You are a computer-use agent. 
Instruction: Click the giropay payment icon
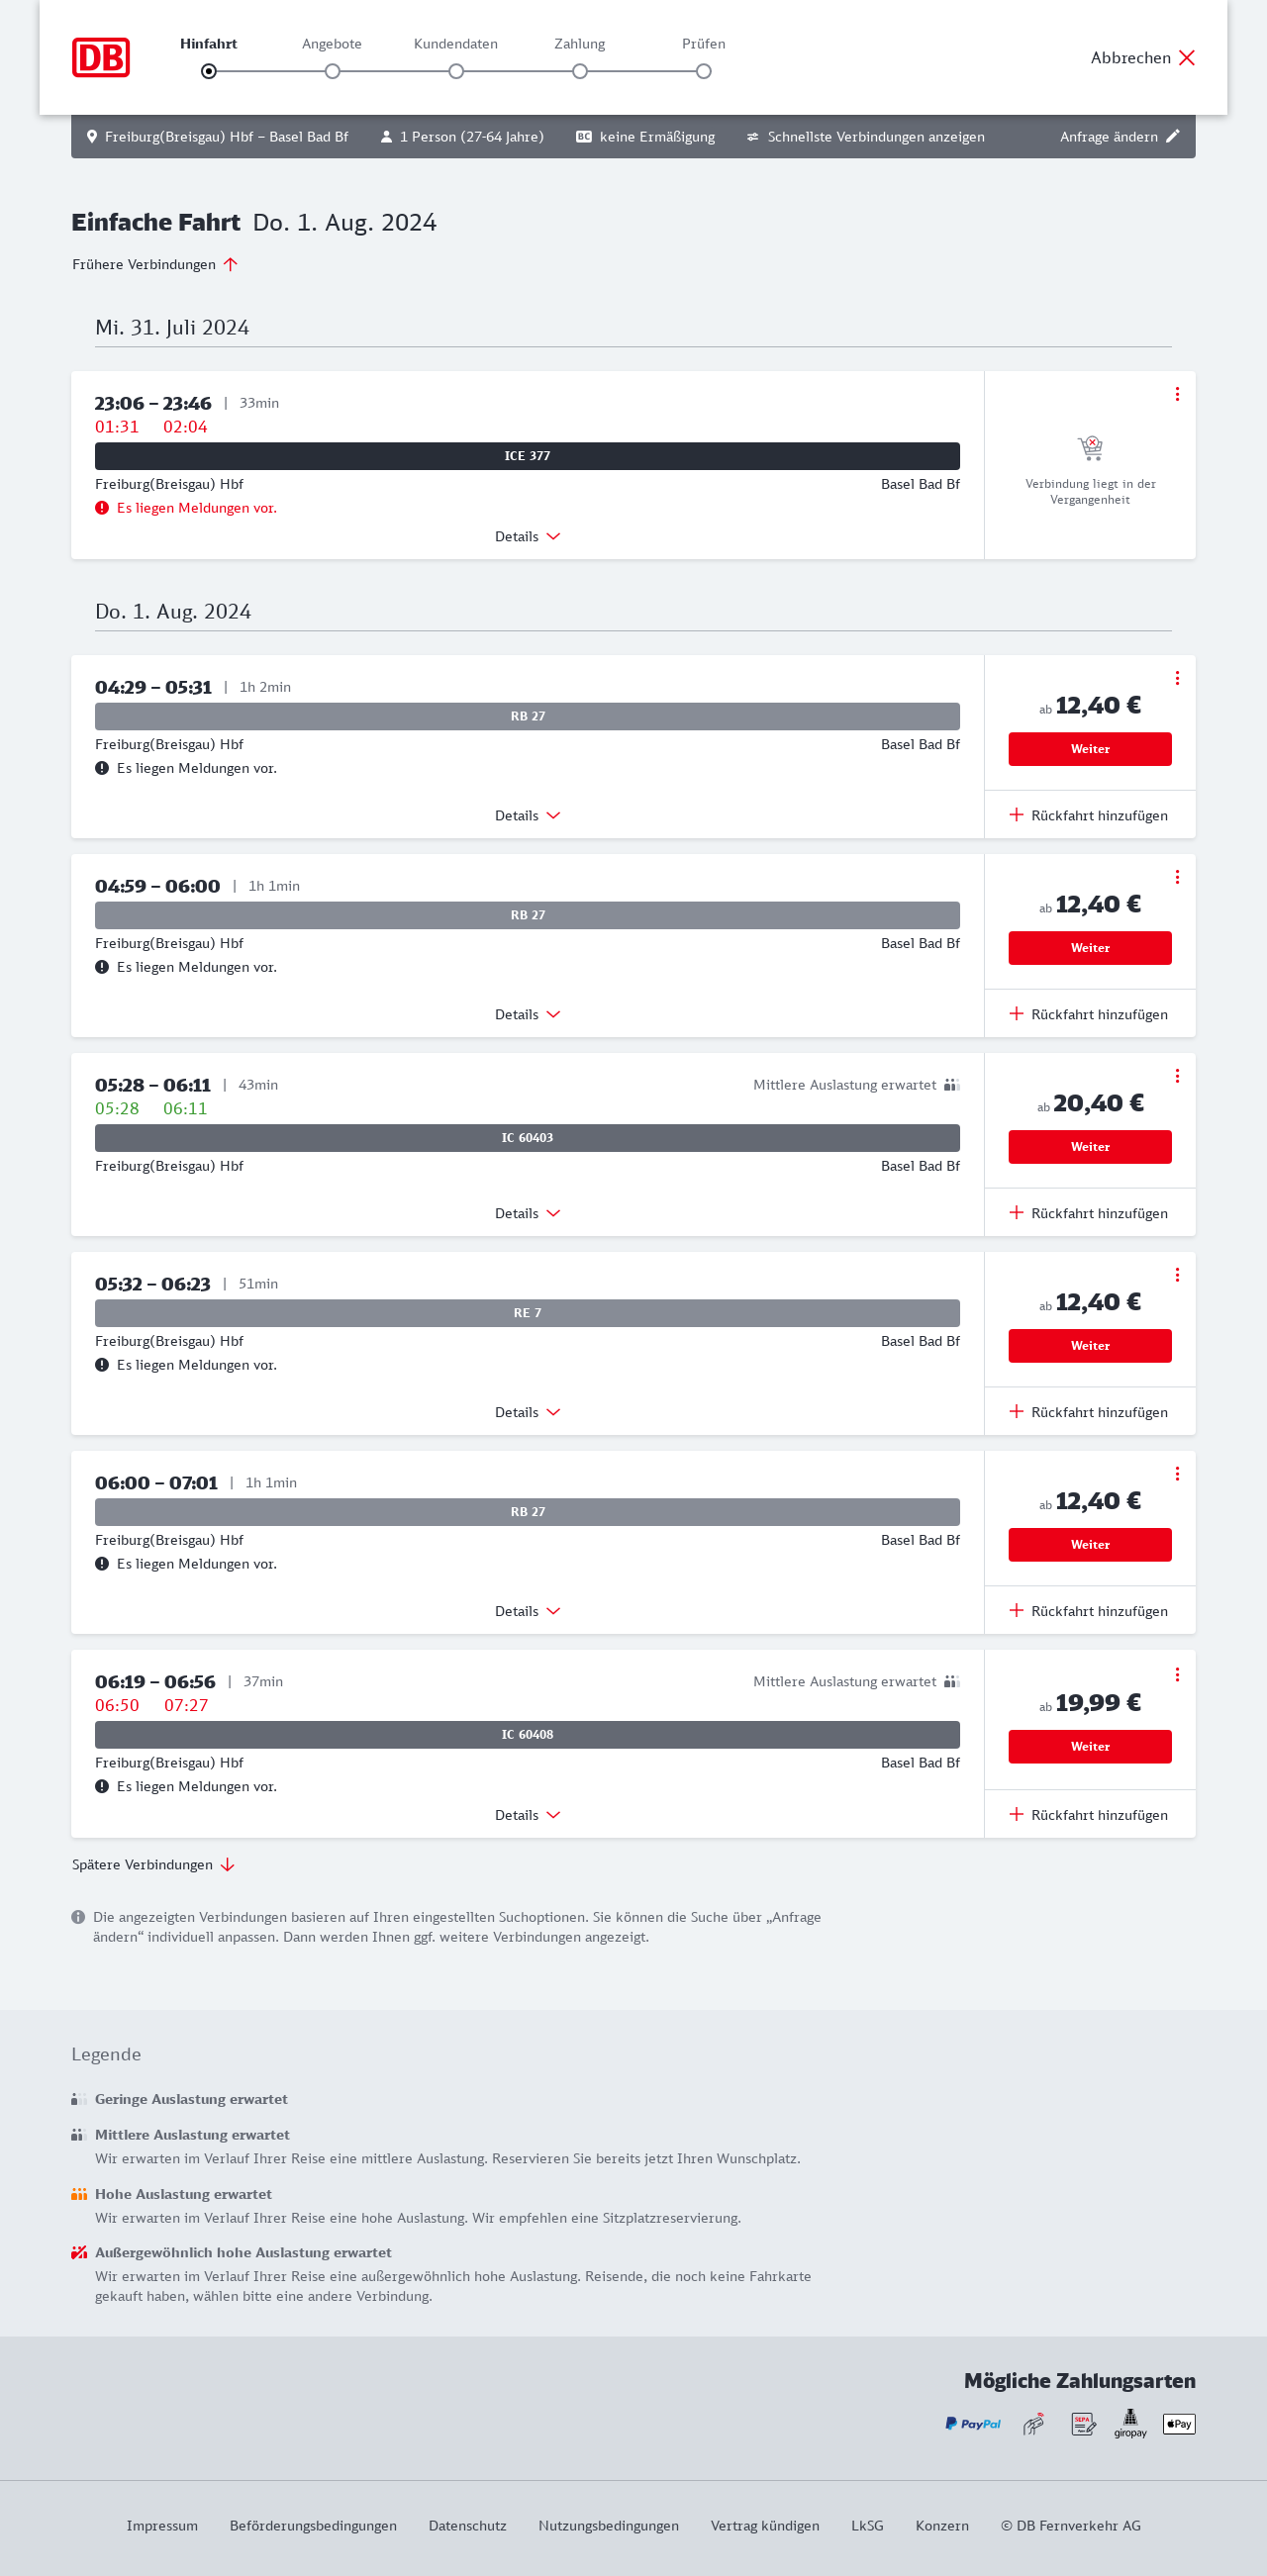1130,2423
